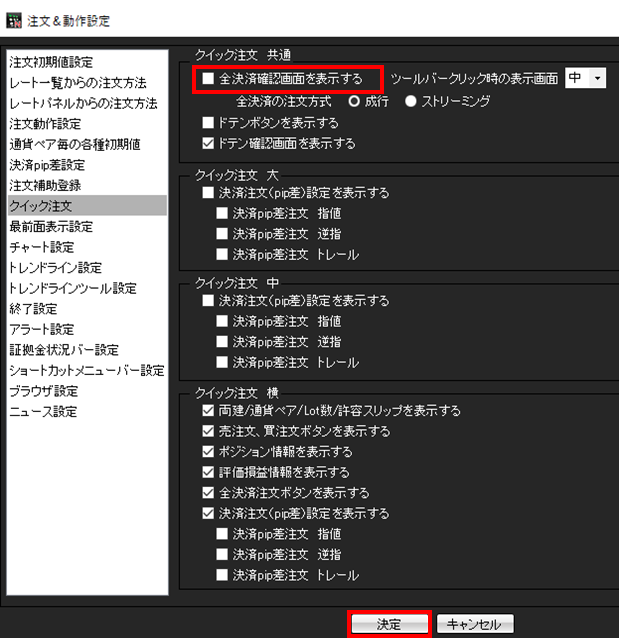This screenshot has height=638, width=619.
Task: Open ショートカットメニューバー設定
Action: coord(87,370)
